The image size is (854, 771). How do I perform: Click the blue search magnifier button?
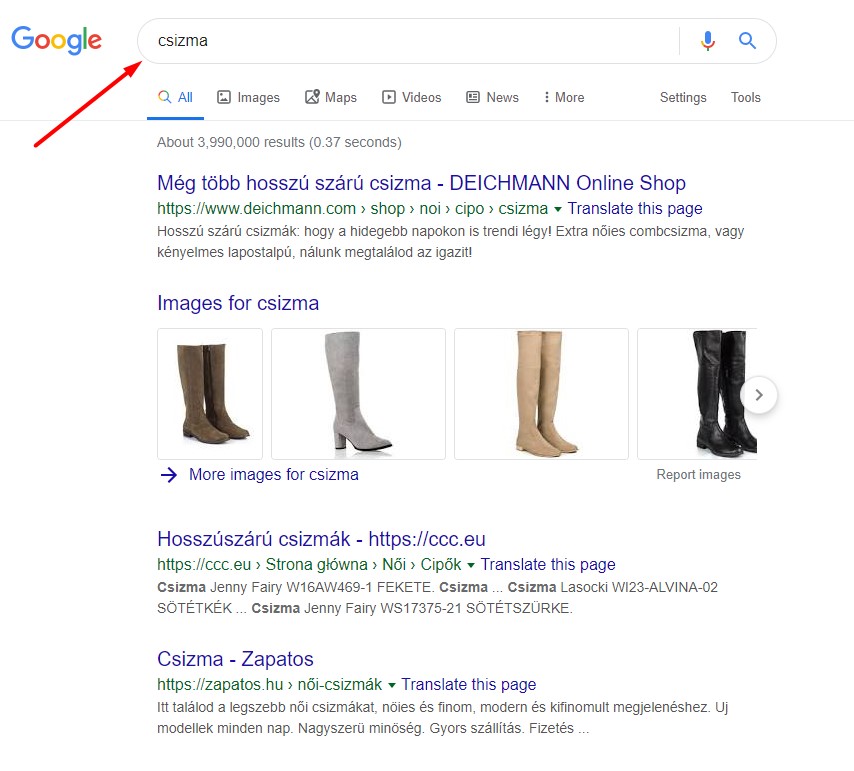coord(747,40)
